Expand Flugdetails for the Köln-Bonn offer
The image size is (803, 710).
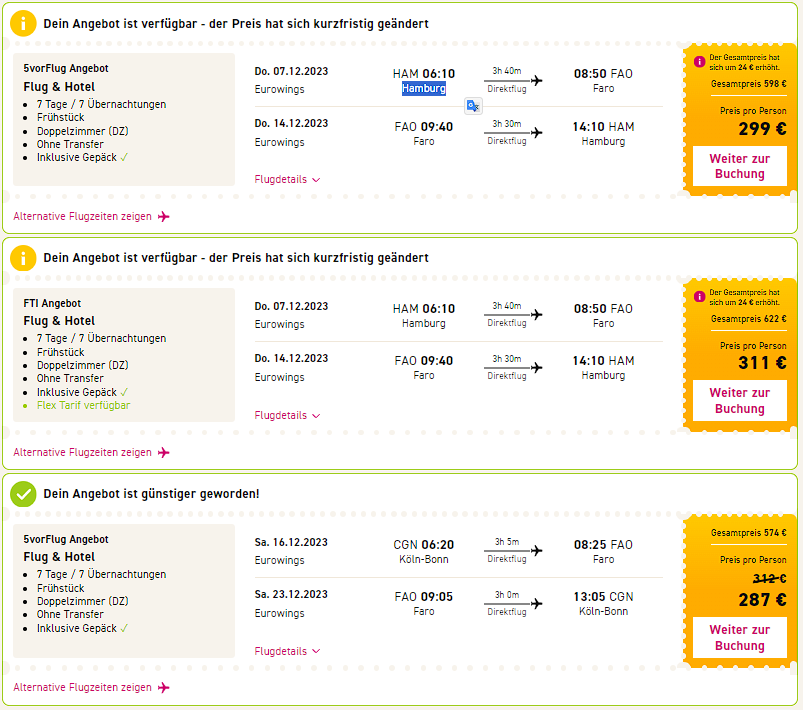[x=287, y=652]
